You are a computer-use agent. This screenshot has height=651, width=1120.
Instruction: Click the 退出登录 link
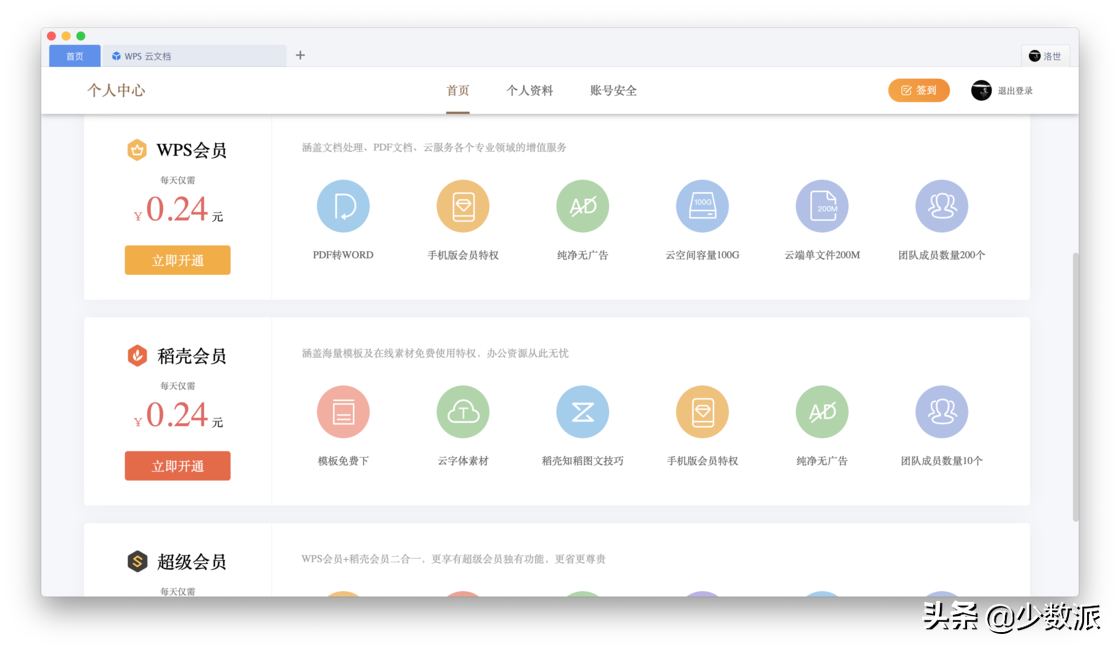(1015, 91)
